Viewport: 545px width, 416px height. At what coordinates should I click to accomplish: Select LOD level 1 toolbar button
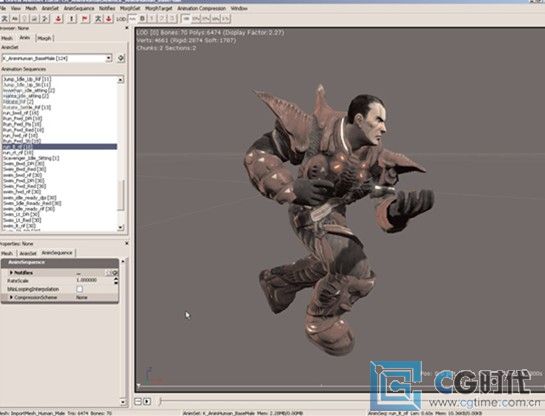[x=152, y=19]
